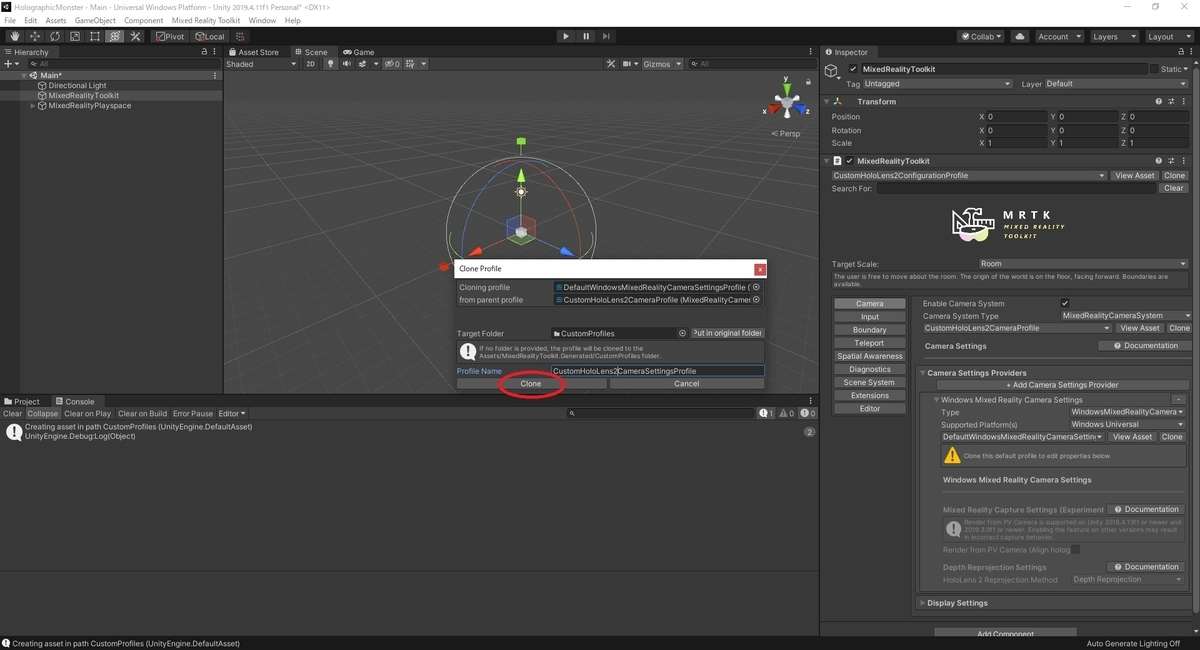The image size is (1200, 650).
Task: Click the Profile Name input field
Action: coord(657,370)
